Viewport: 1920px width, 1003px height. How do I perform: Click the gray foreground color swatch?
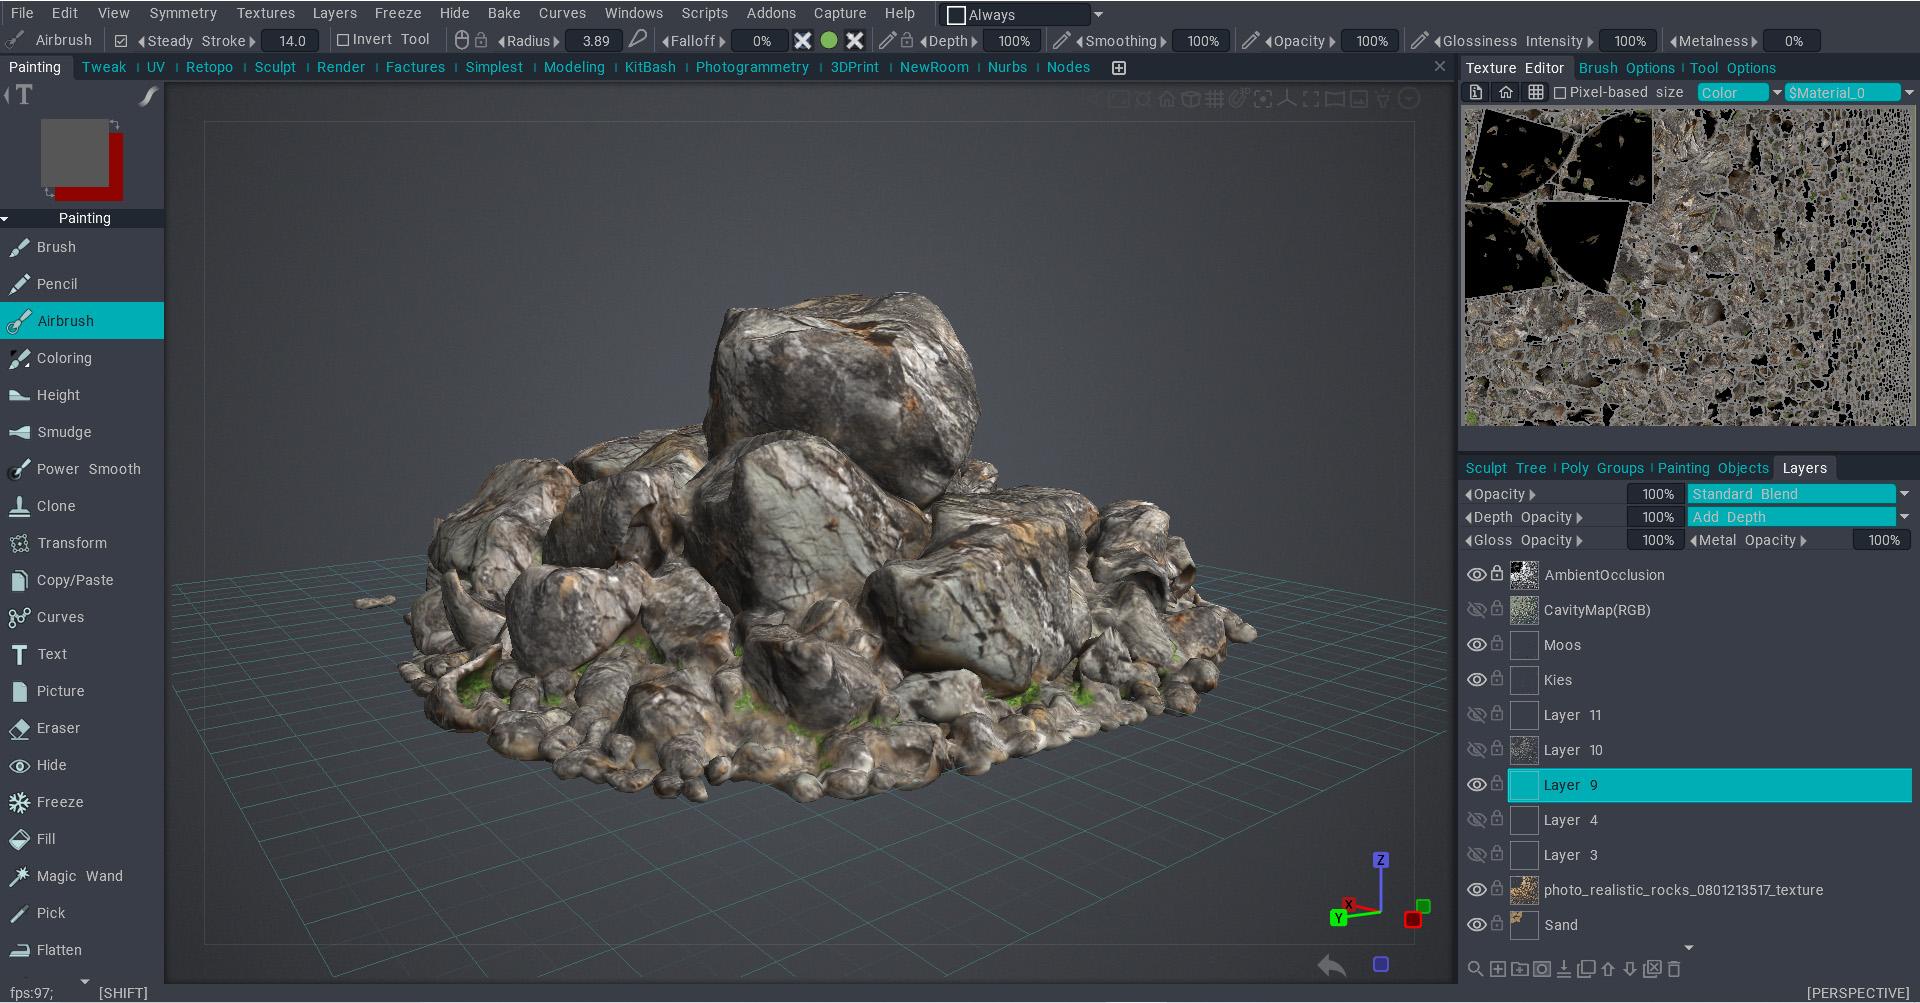74,152
